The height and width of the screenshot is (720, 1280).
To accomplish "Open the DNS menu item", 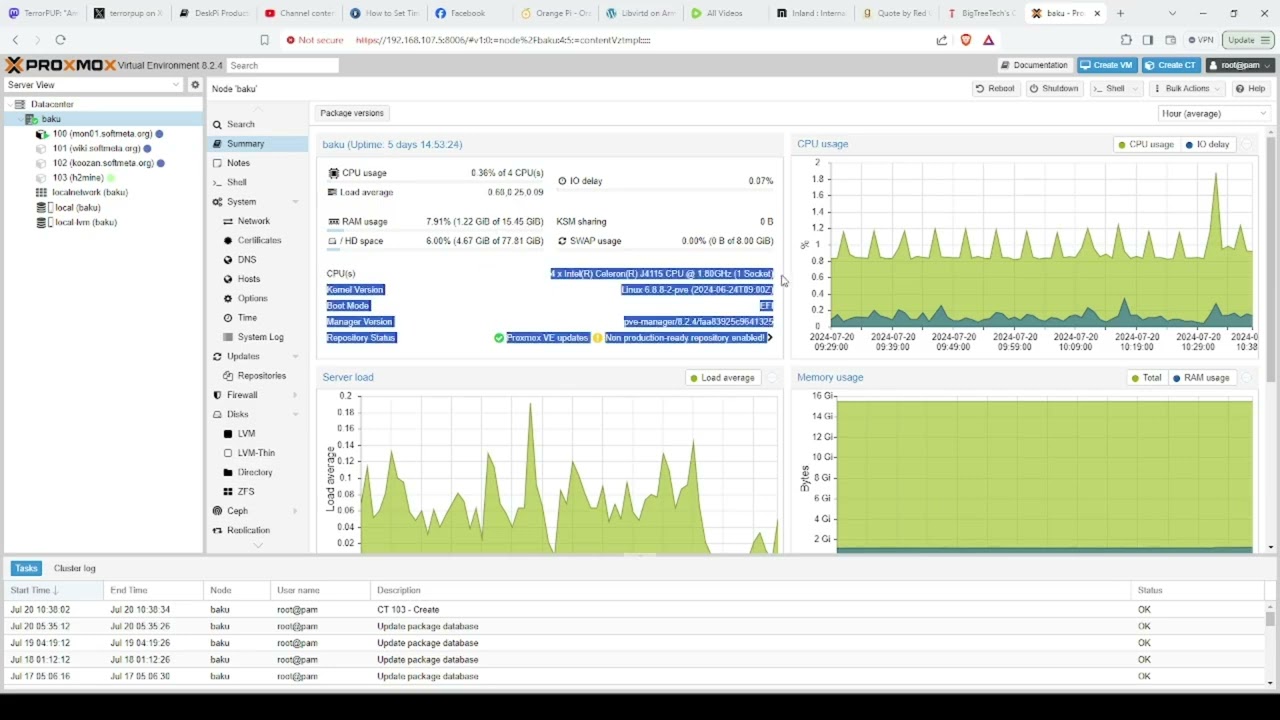I will coord(258,259).
